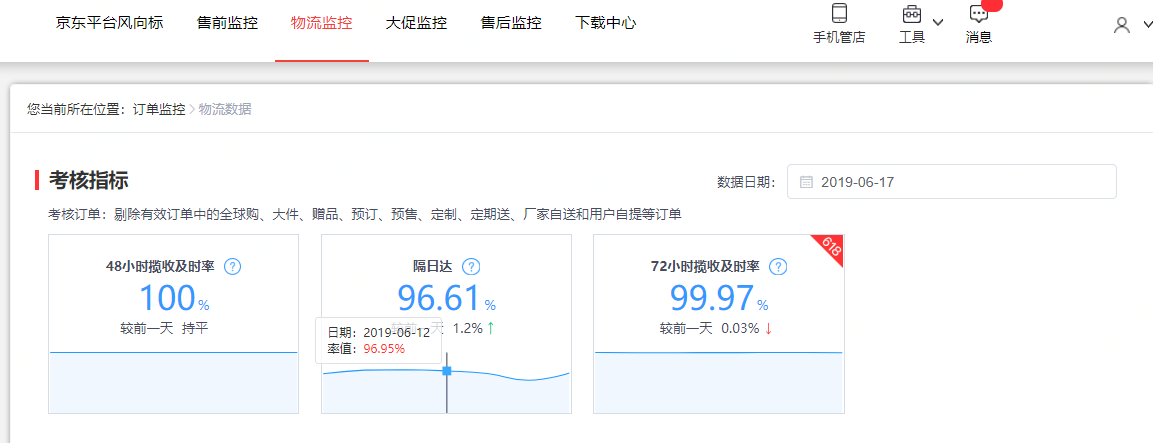Open the 手机管店 phone icon
This screenshot has width=1153, height=443.
coord(839,14)
